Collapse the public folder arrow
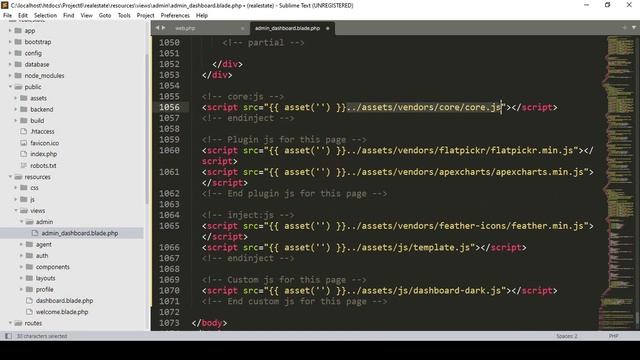 point(10,87)
